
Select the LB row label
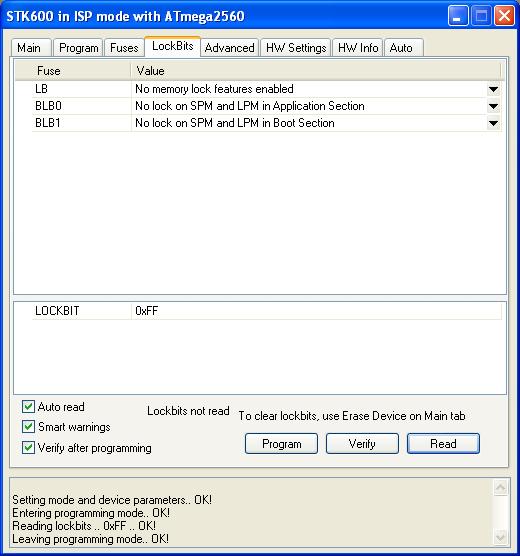click(42, 89)
